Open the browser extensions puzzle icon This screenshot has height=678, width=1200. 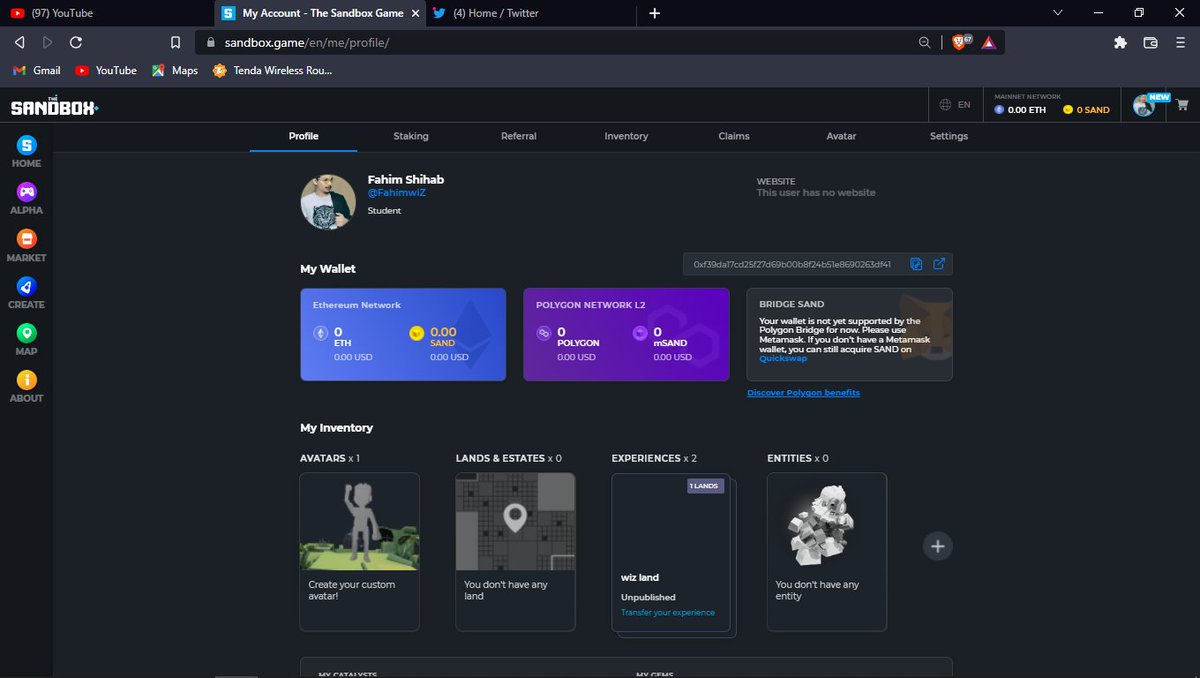point(1120,42)
